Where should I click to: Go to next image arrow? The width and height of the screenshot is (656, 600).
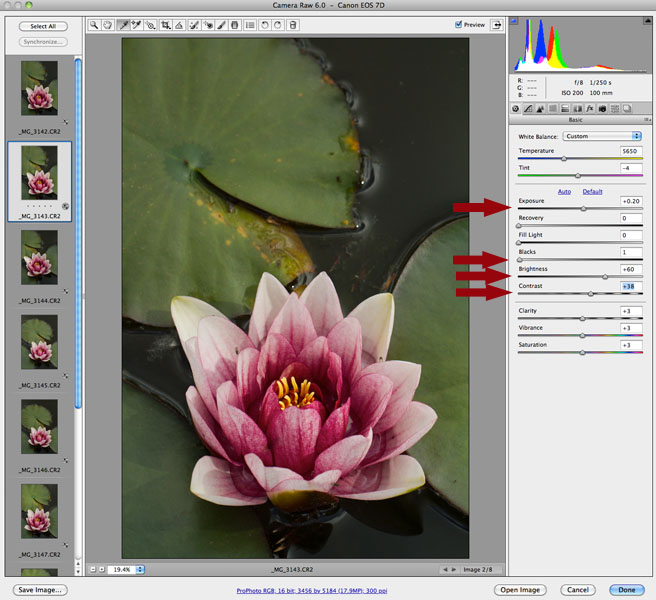pyautogui.click(x=454, y=569)
